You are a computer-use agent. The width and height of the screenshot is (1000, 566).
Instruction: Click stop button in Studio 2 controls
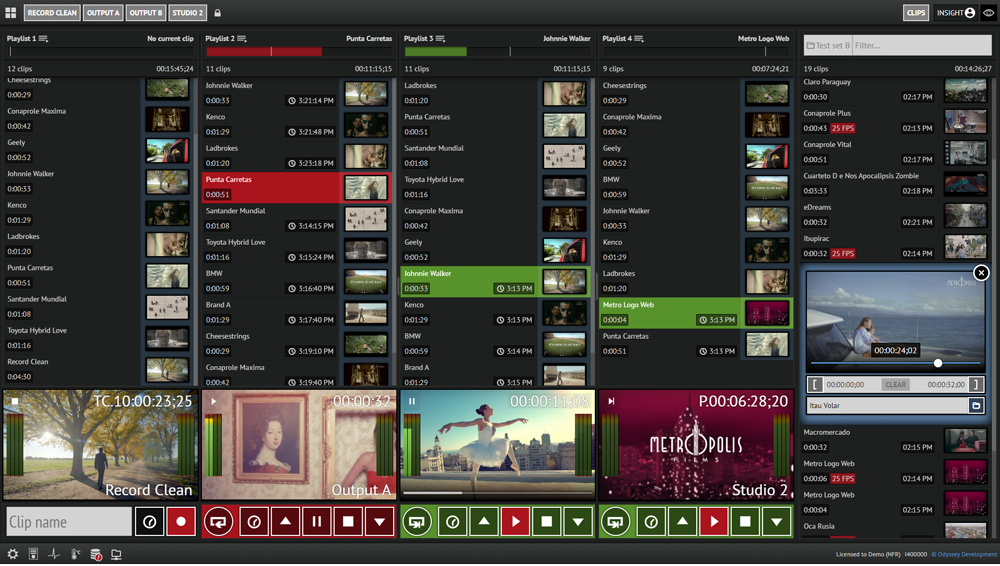745,522
